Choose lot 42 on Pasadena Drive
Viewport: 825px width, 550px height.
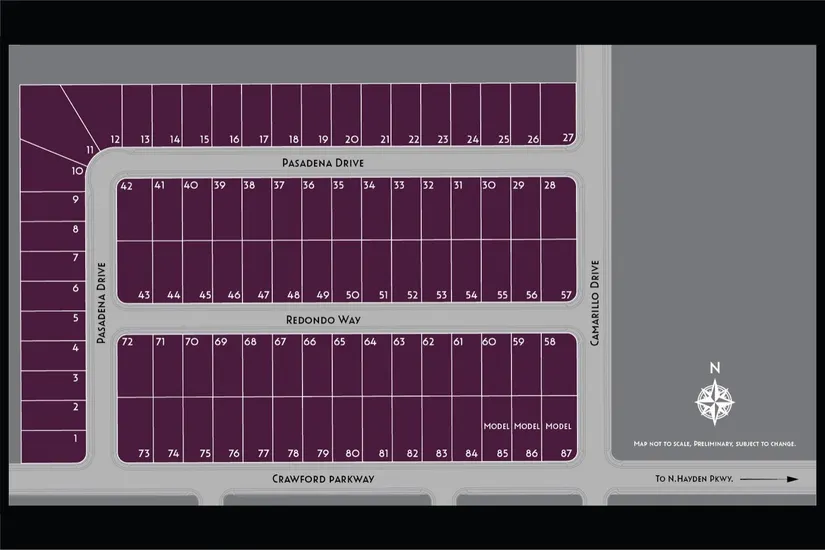click(x=134, y=210)
